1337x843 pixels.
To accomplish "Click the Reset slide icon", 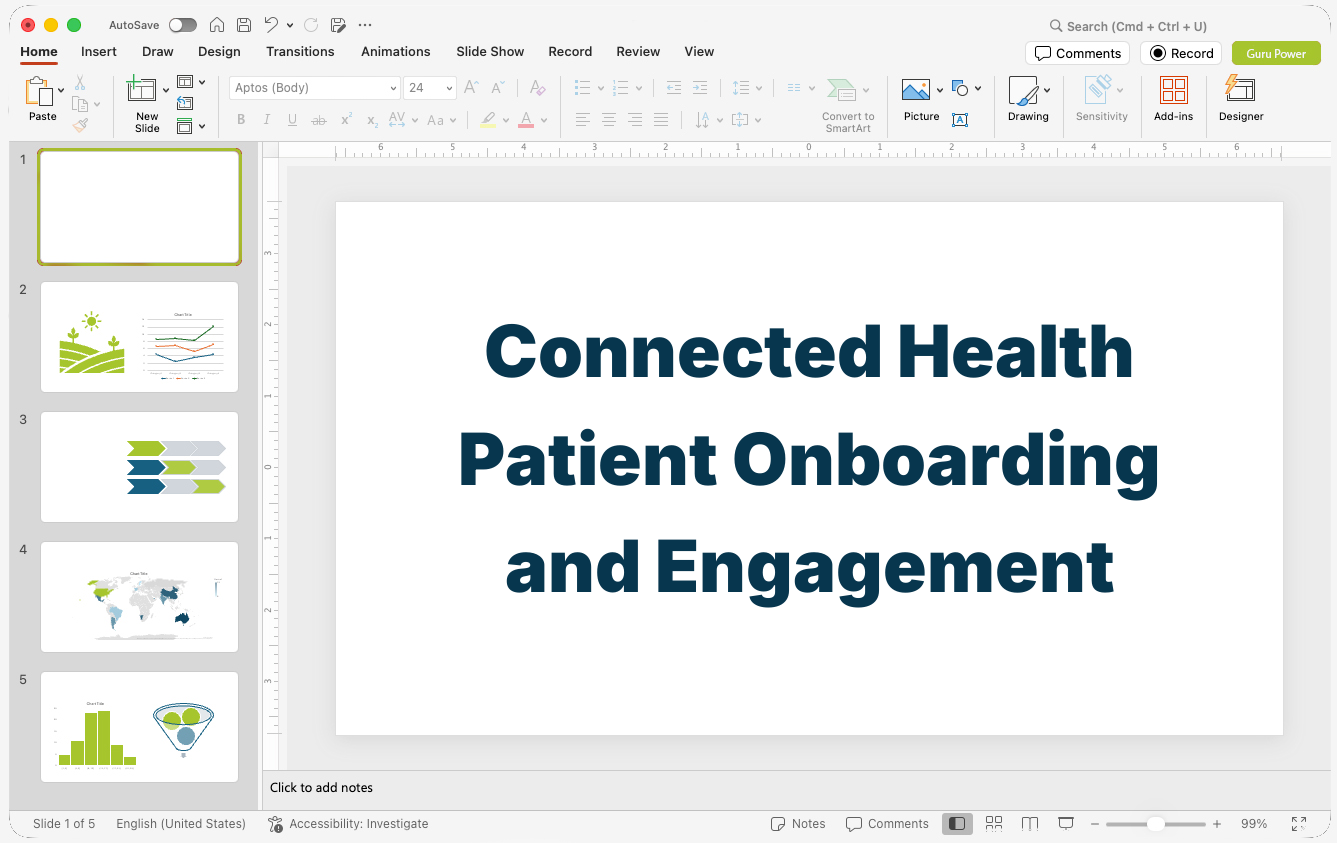I will [185, 103].
